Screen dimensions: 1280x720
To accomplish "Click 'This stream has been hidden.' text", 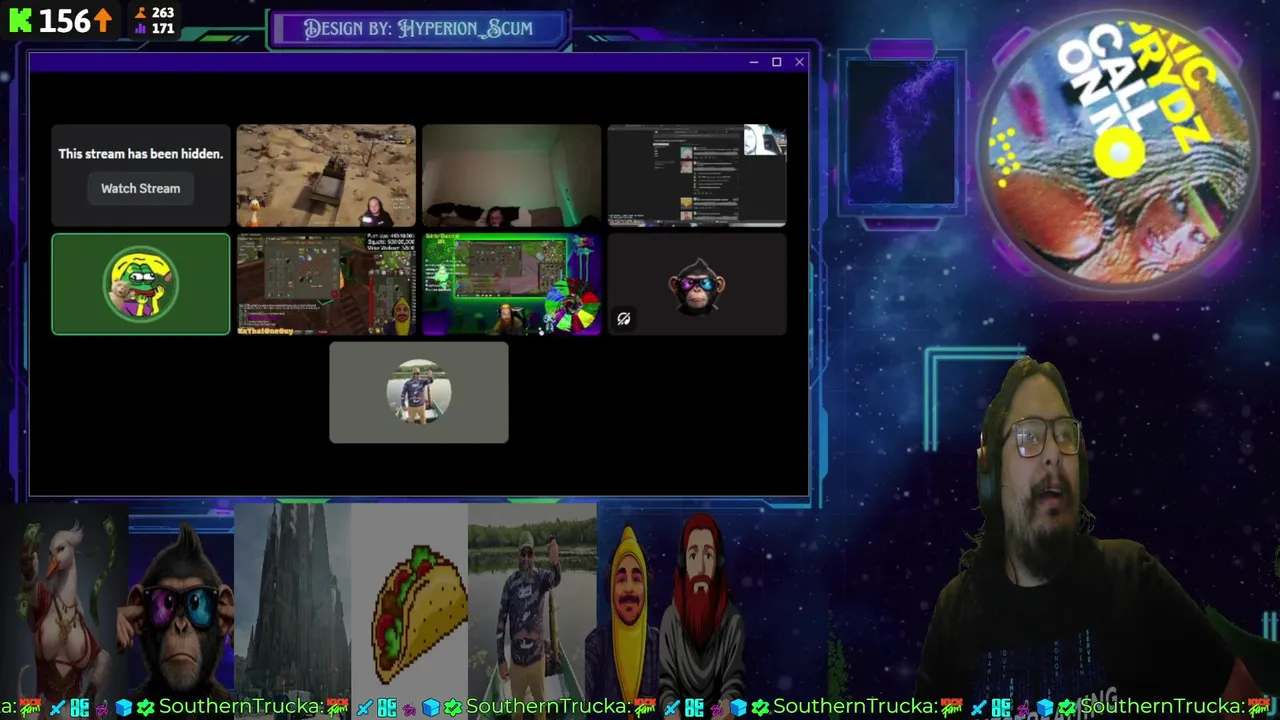I will [x=141, y=154].
